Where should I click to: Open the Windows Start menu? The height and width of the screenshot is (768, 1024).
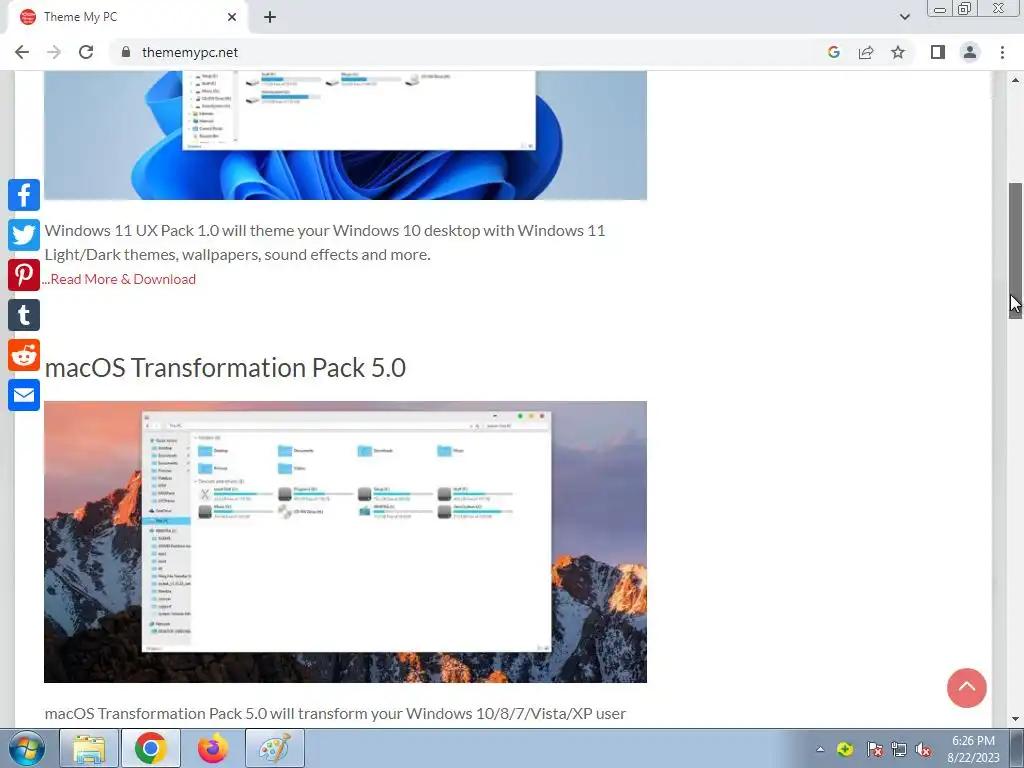coord(27,748)
